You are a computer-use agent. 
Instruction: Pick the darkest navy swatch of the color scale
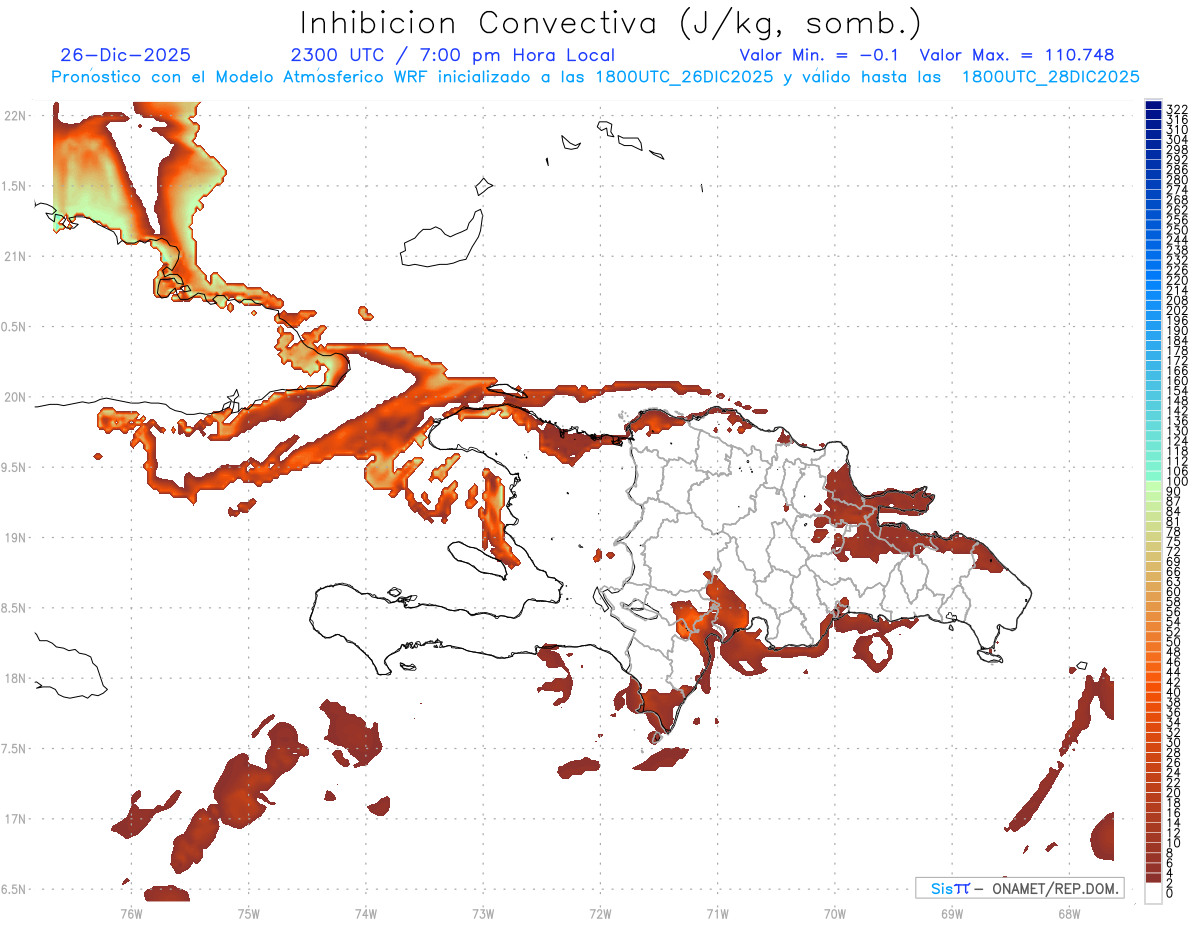pyautogui.click(x=1152, y=105)
